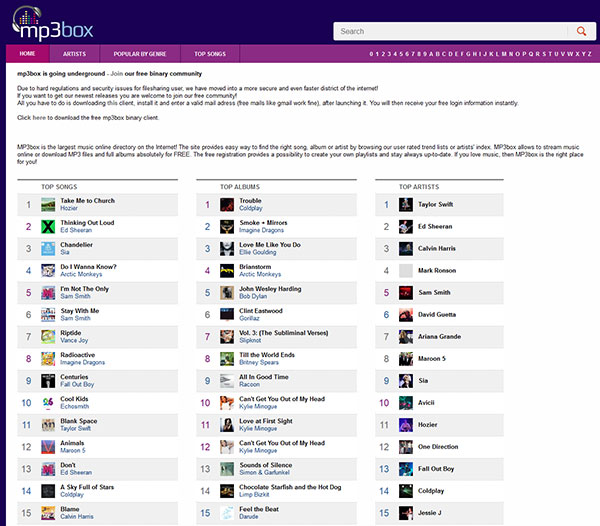Open the POPULAR BY GENRE tab
The height and width of the screenshot is (526, 600).
click(x=140, y=54)
